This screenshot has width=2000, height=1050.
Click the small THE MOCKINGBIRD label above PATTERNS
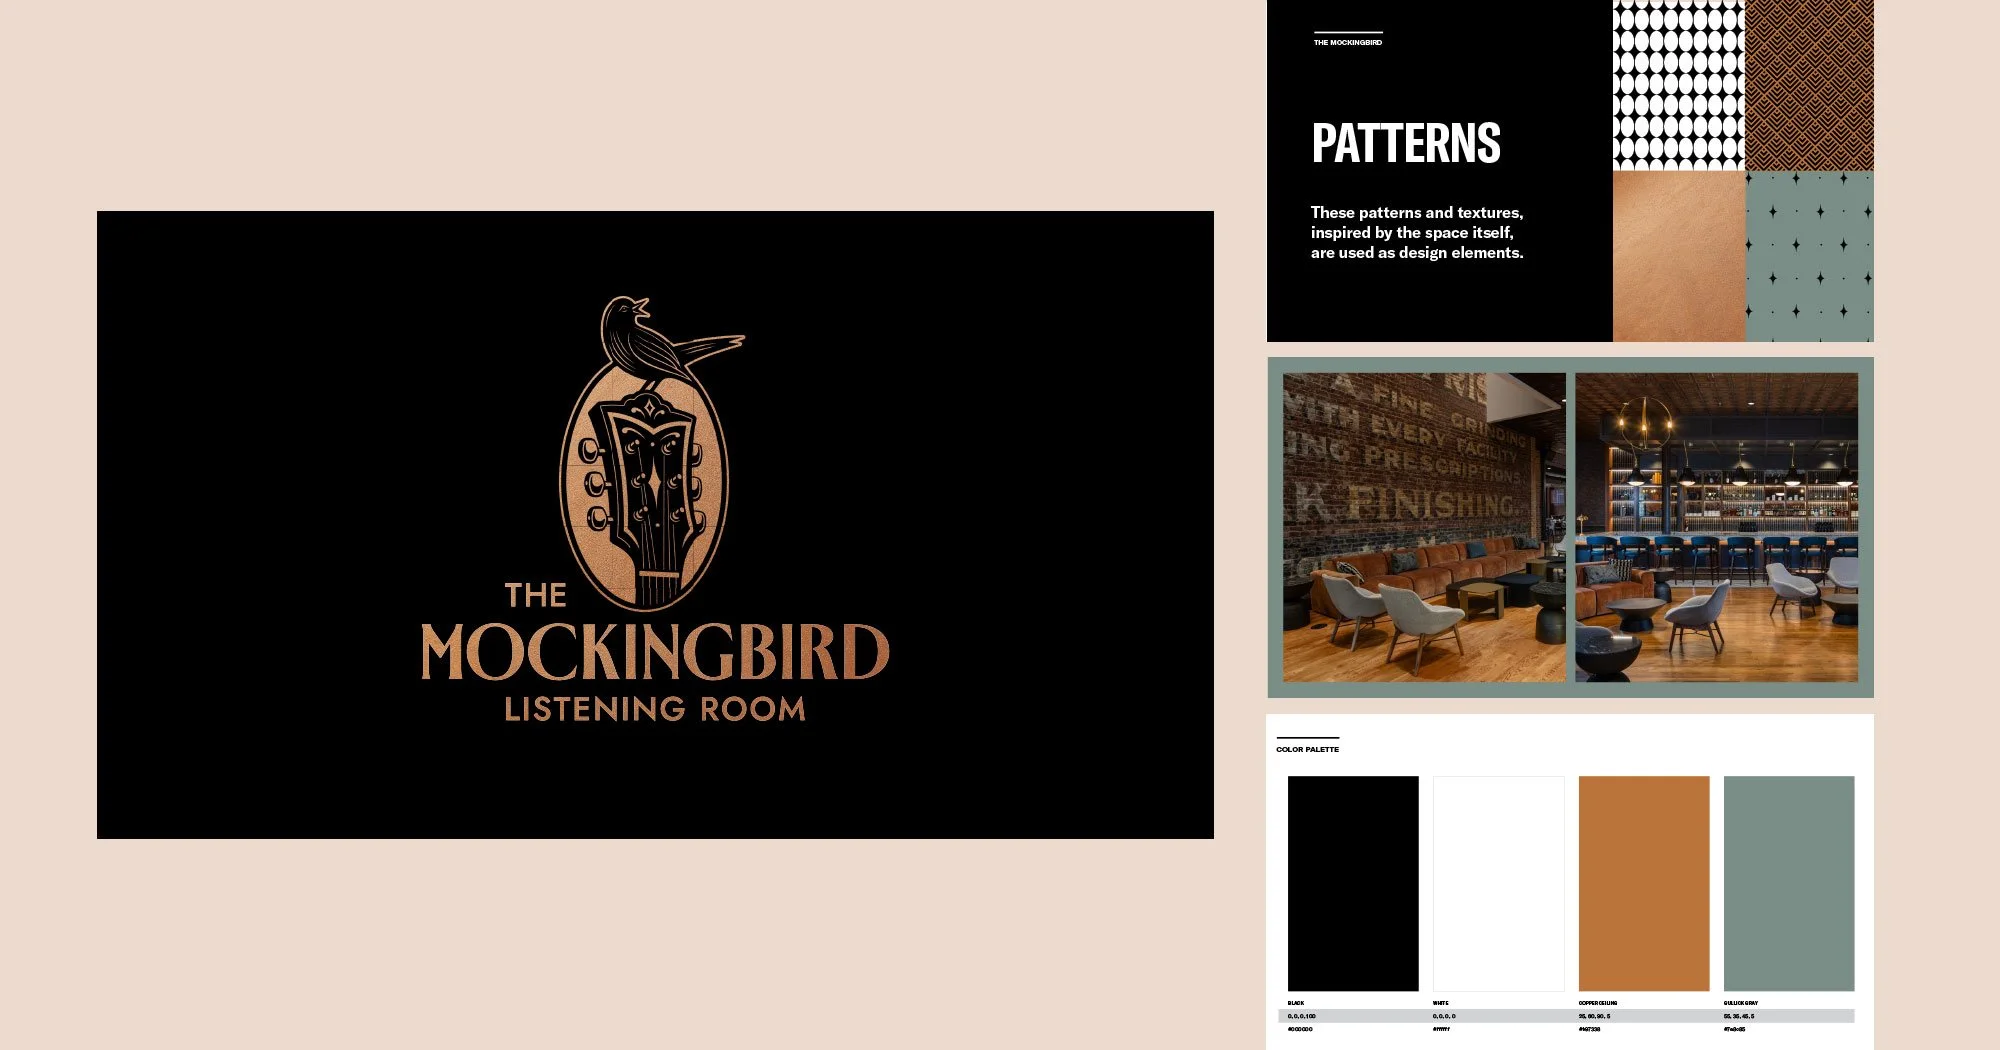[1348, 43]
